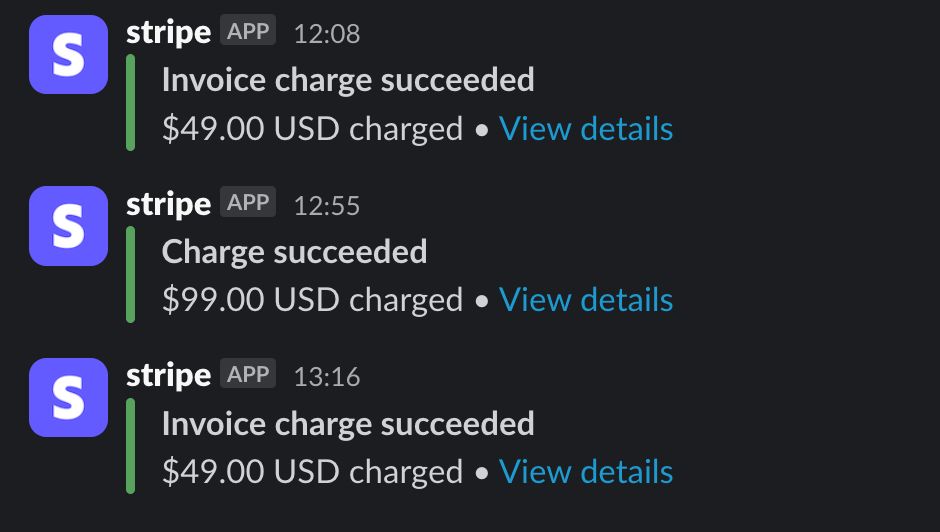Click the 13:16 message timestamp
940x532 pixels.
click(327, 377)
